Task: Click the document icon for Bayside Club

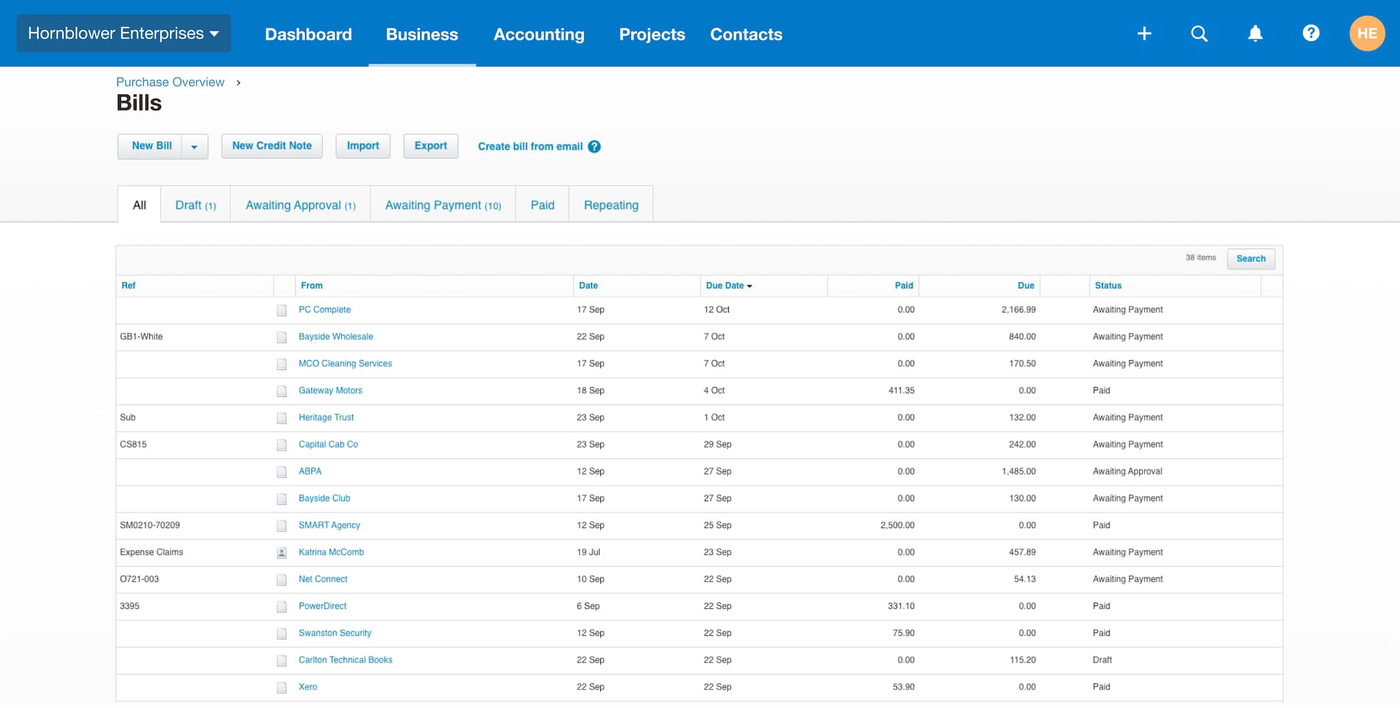Action: pos(282,499)
